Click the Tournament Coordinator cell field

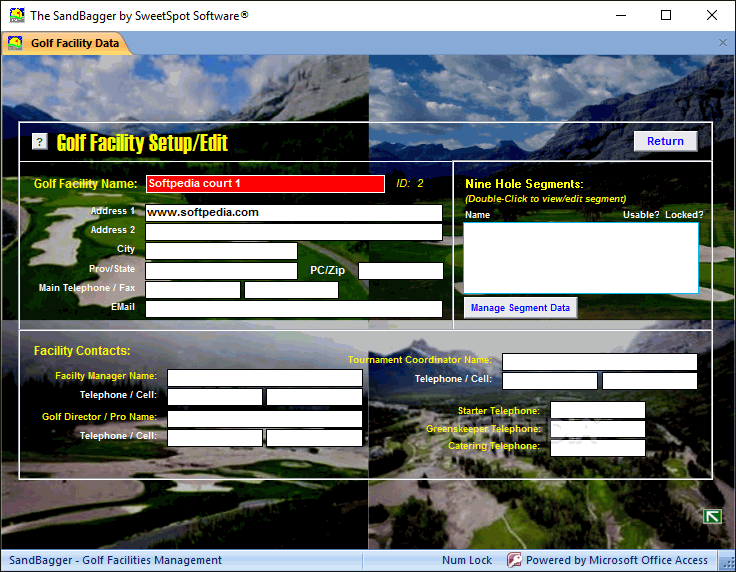[650, 381]
